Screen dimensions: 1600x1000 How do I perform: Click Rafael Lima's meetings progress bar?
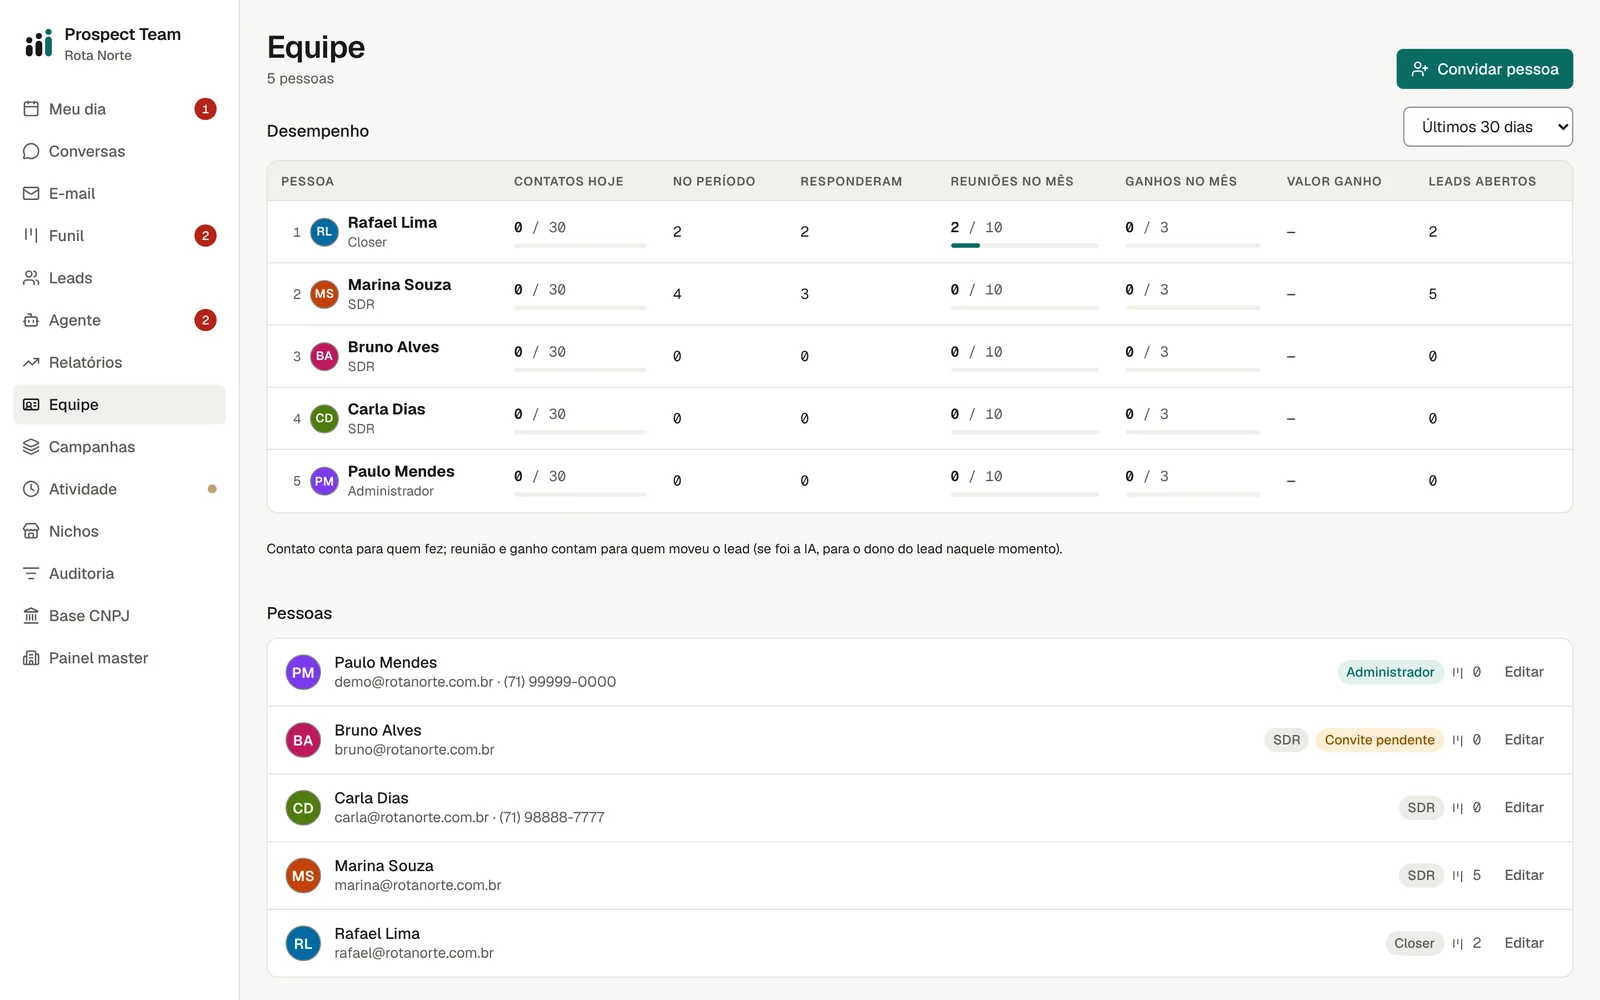pyautogui.click(x=1024, y=245)
